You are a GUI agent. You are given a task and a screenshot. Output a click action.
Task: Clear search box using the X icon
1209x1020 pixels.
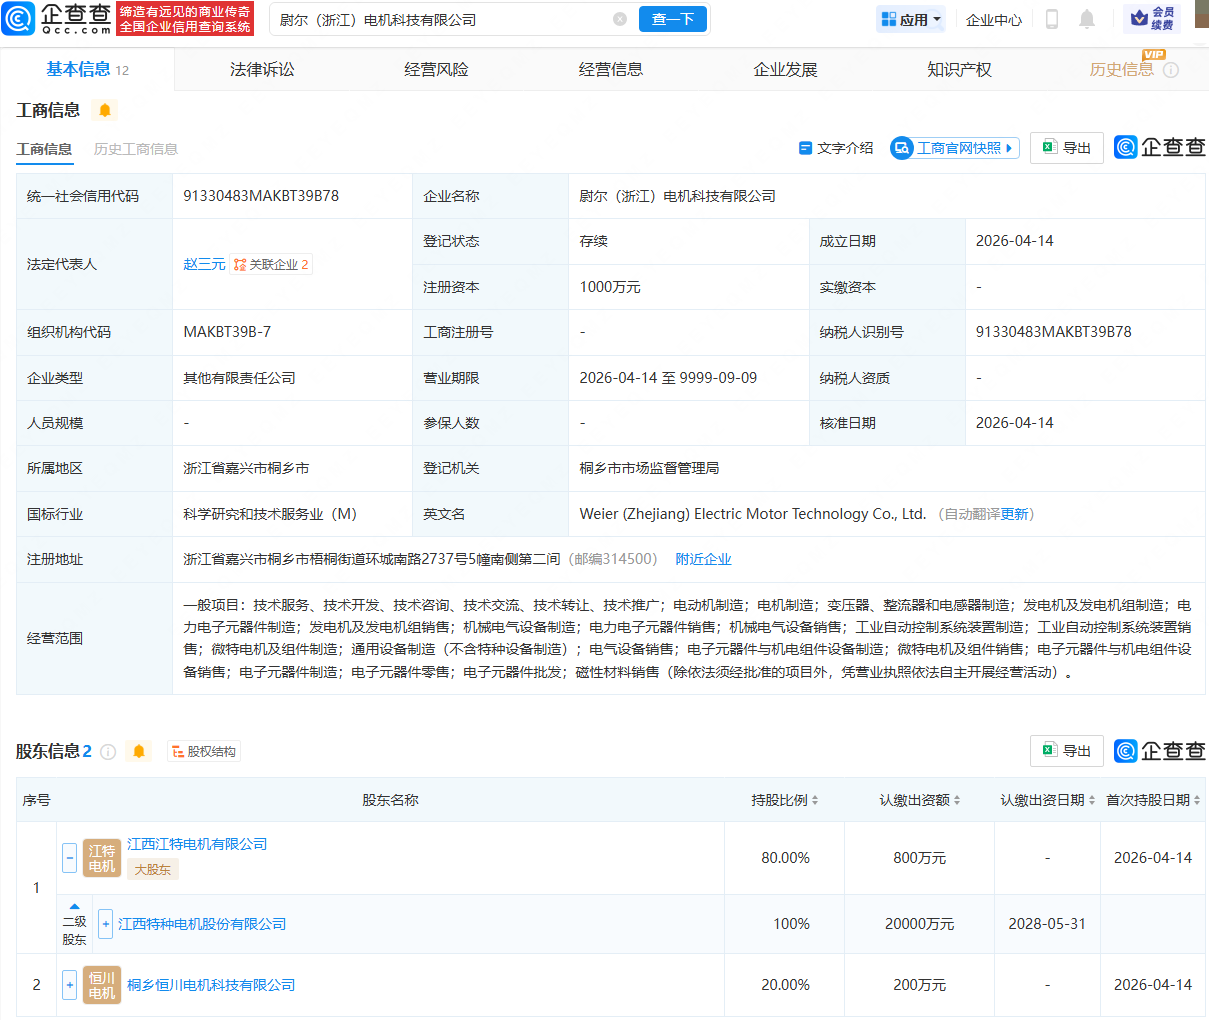point(620,19)
